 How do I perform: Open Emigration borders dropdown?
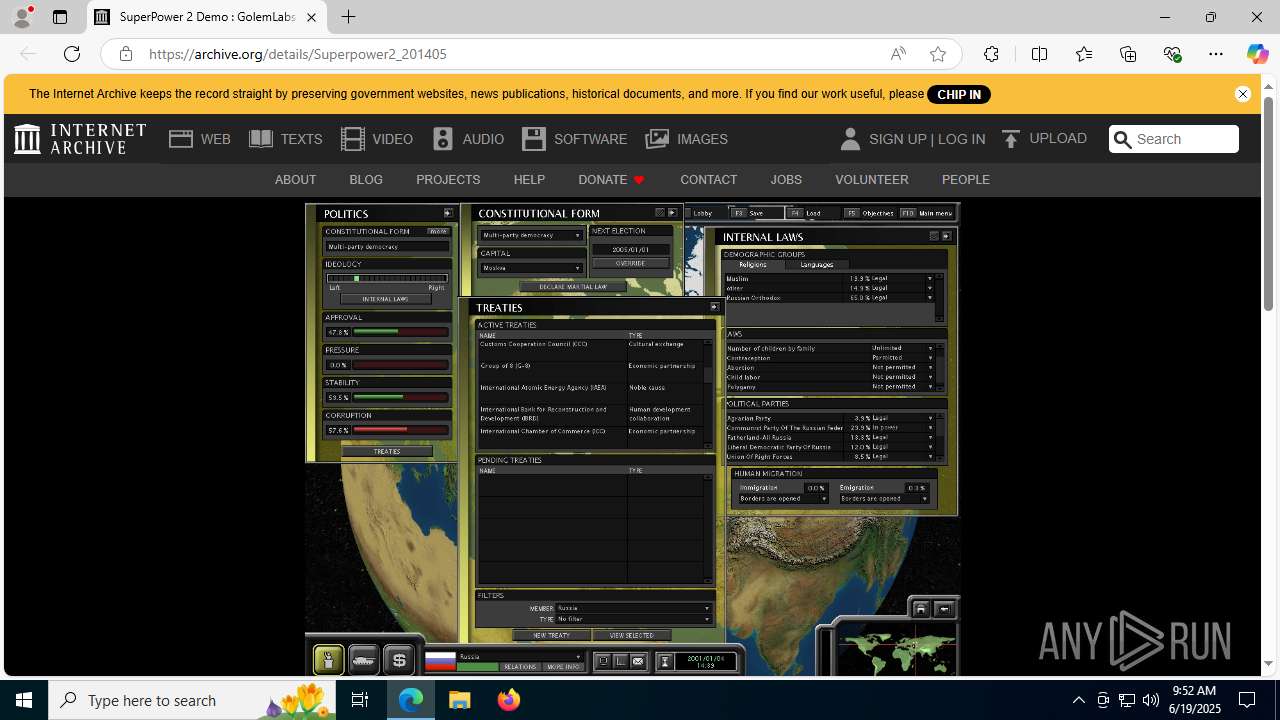pyautogui.click(x=884, y=498)
